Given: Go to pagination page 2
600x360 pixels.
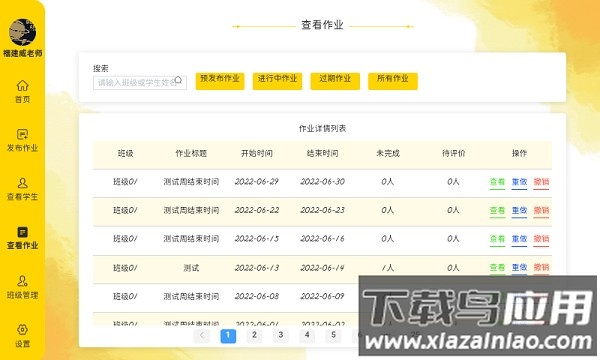Looking at the screenshot, I should pos(254,336).
